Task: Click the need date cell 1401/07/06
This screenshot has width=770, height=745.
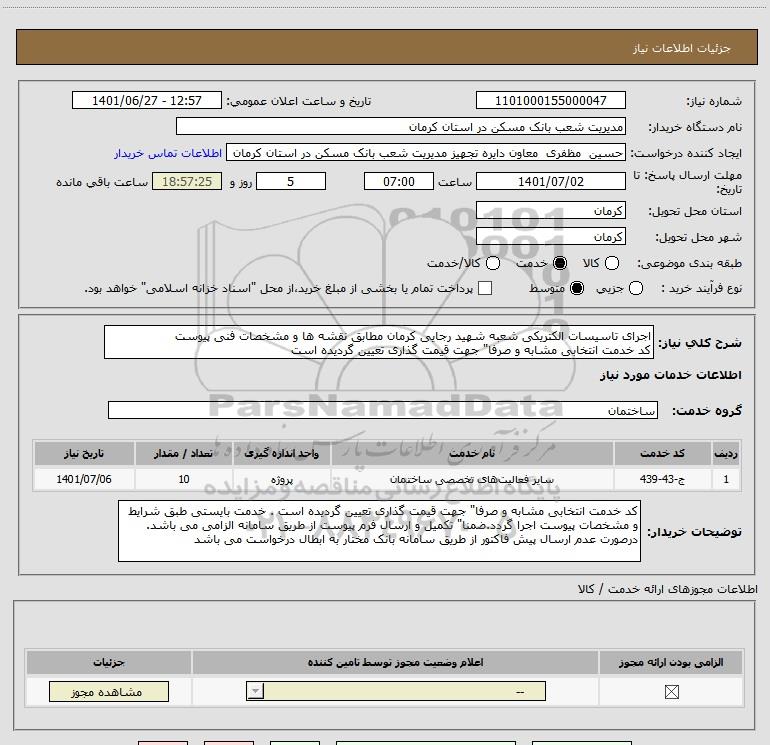Action: coord(84,479)
